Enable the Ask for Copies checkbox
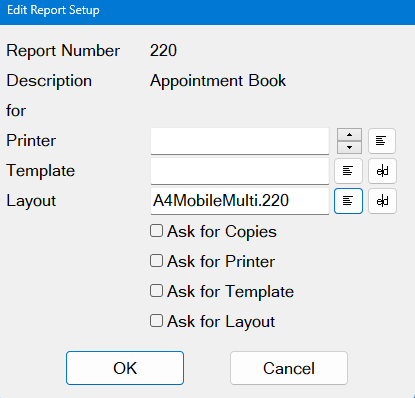Screen dimensions: 415x398 point(156,231)
